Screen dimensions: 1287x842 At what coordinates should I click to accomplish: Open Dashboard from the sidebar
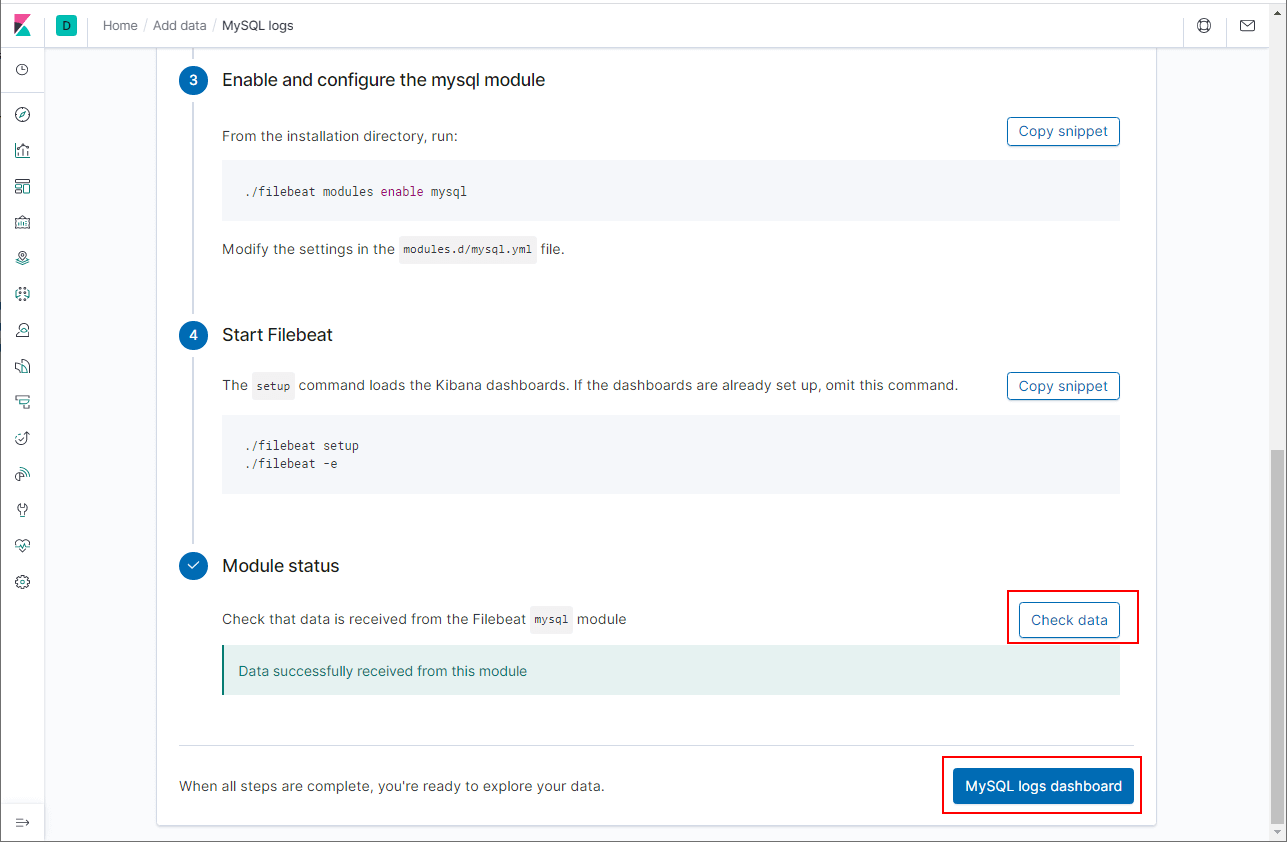(23, 186)
